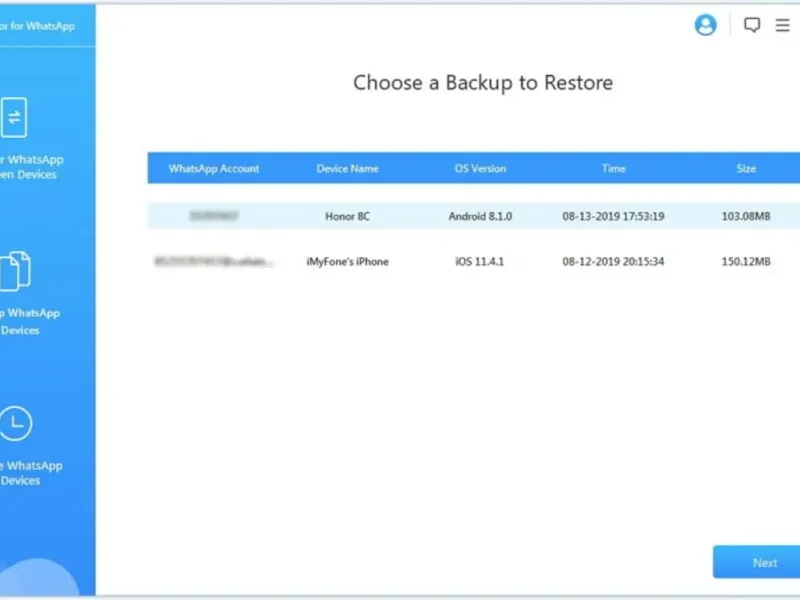Open the user account profile icon
Image resolution: width=800 pixels, height=600 pixels.
706,24
